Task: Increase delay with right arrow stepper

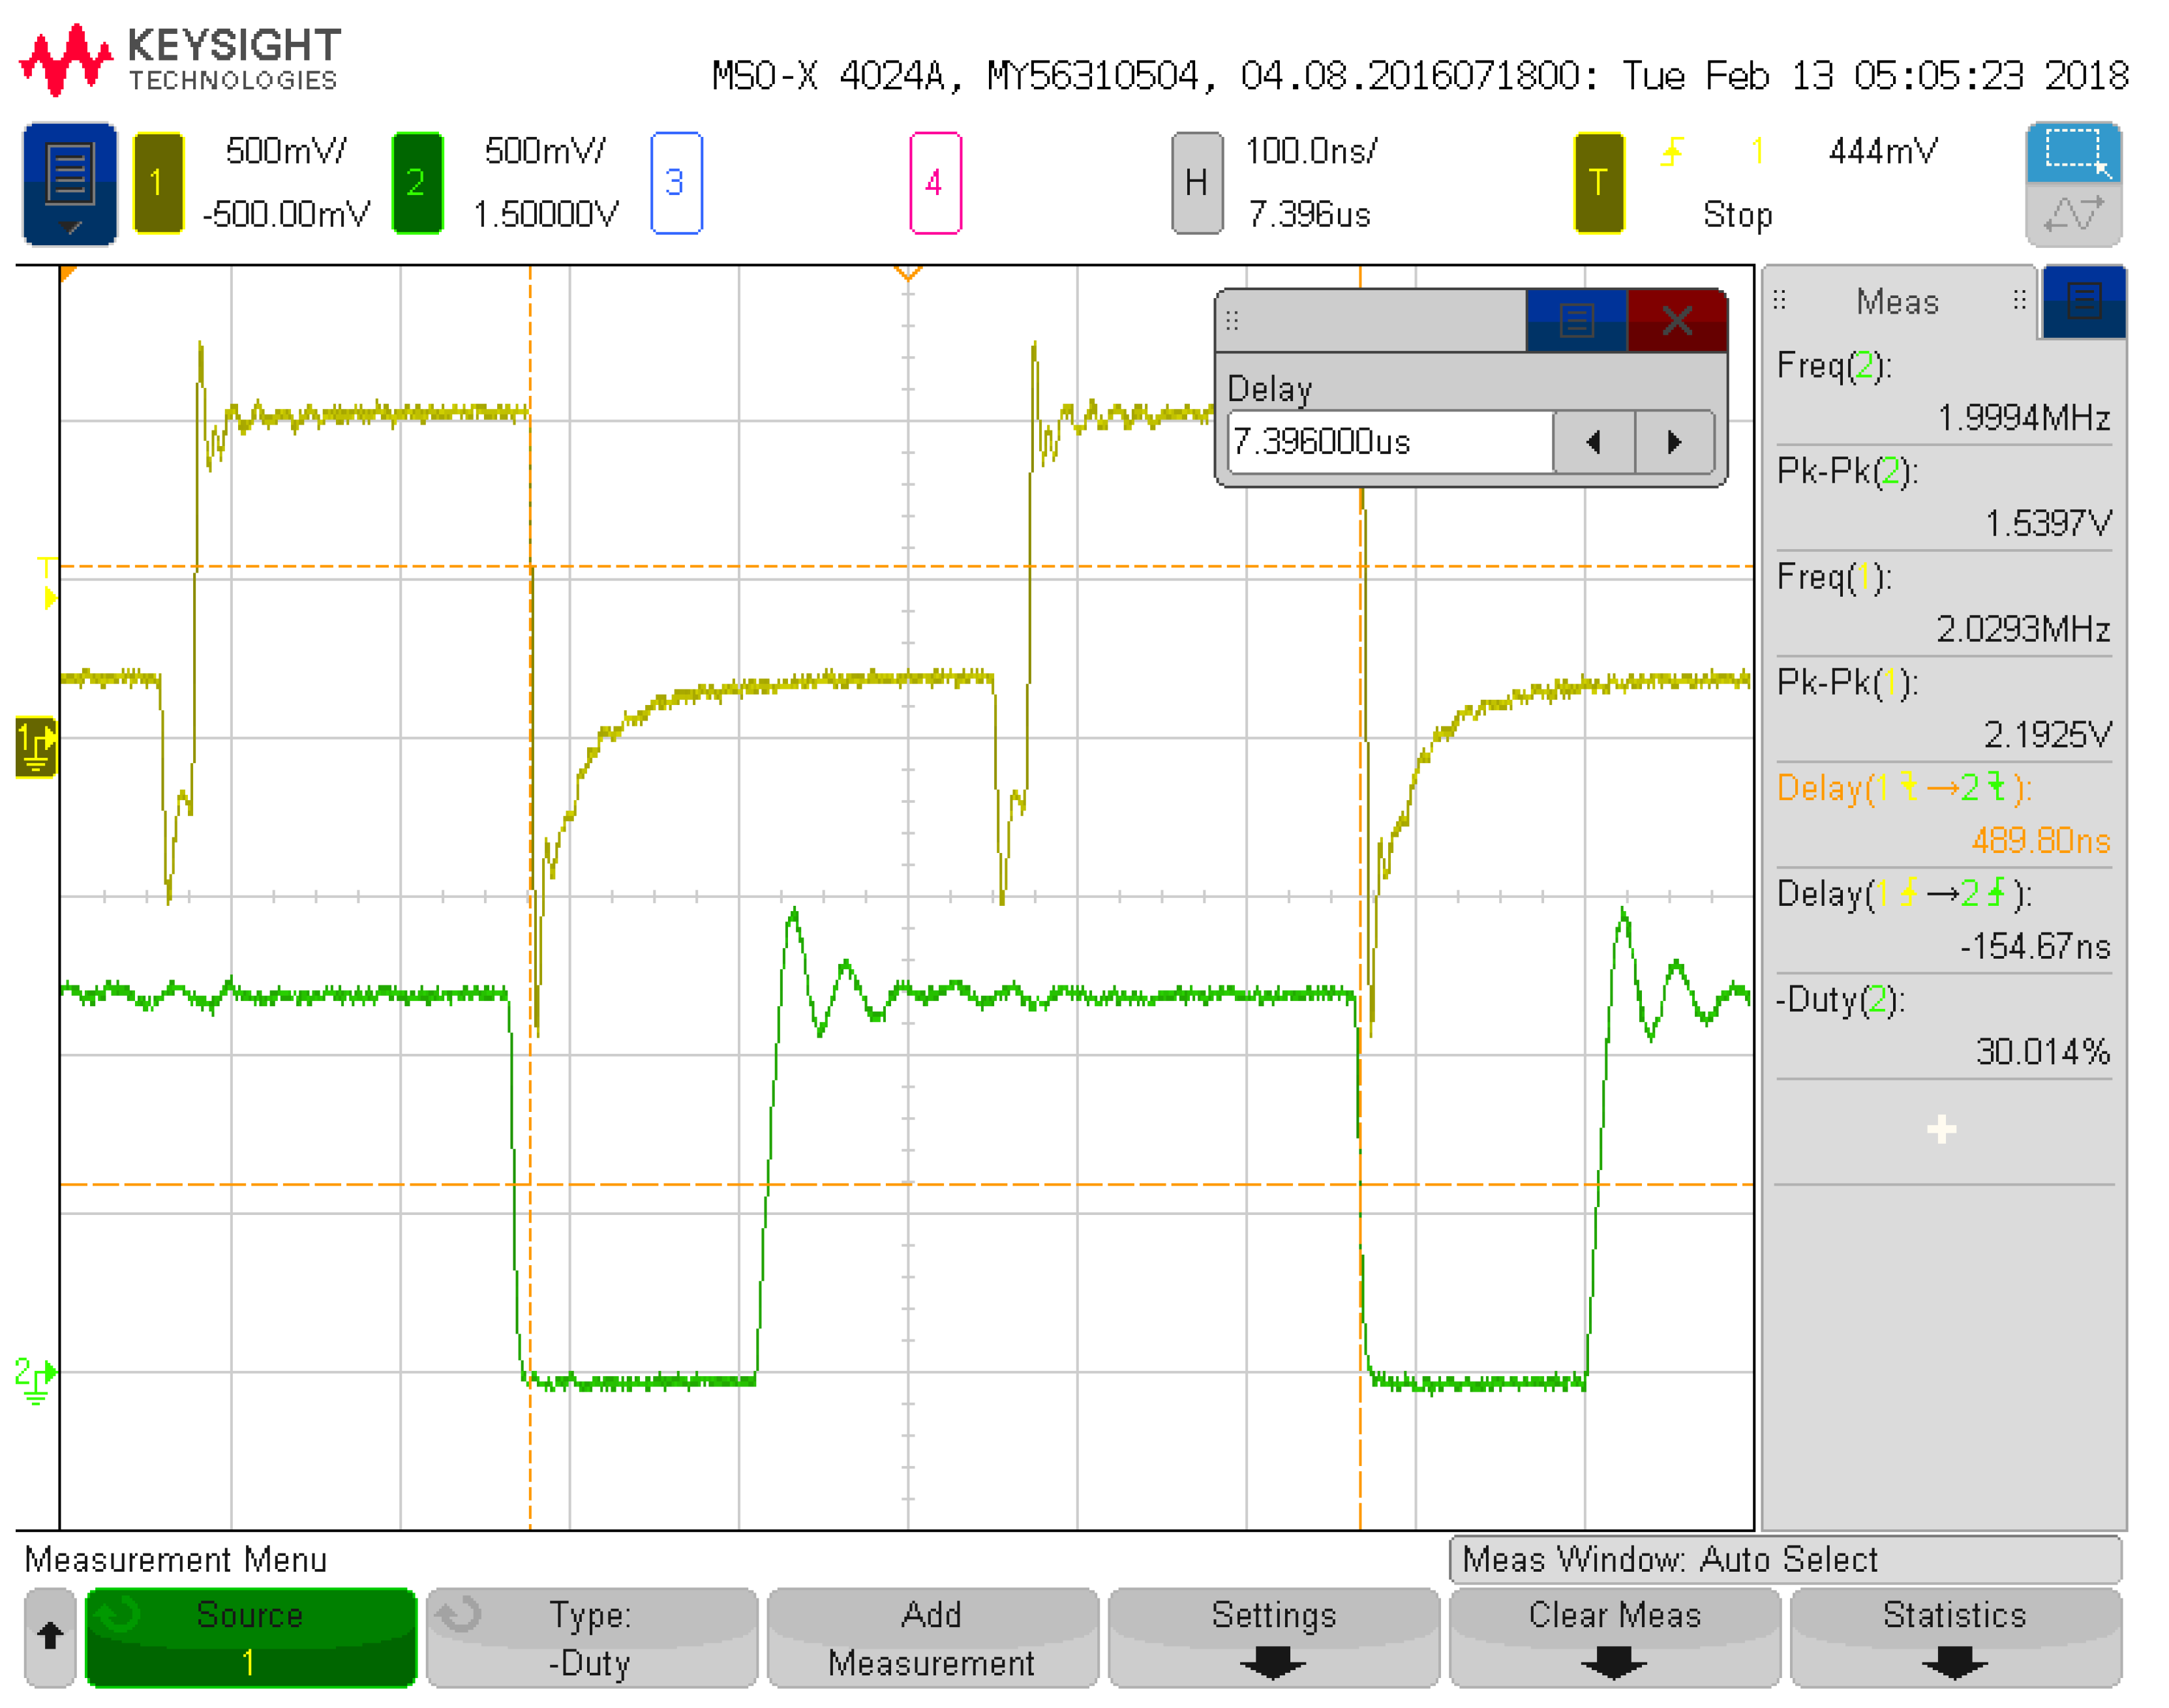Action: click(x=1675, y=442)
